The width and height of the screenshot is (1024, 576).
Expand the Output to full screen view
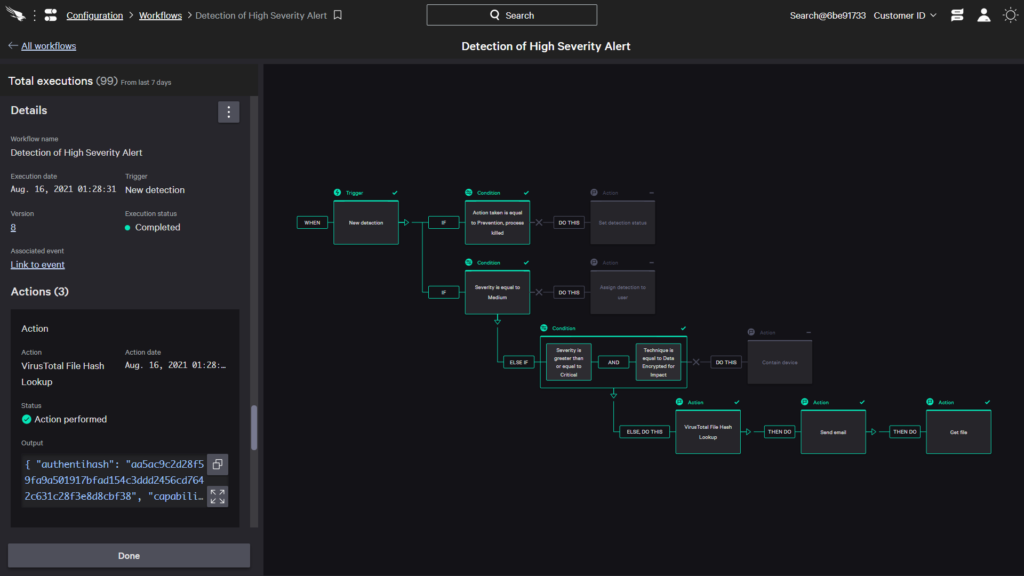(x=217, y=495)
